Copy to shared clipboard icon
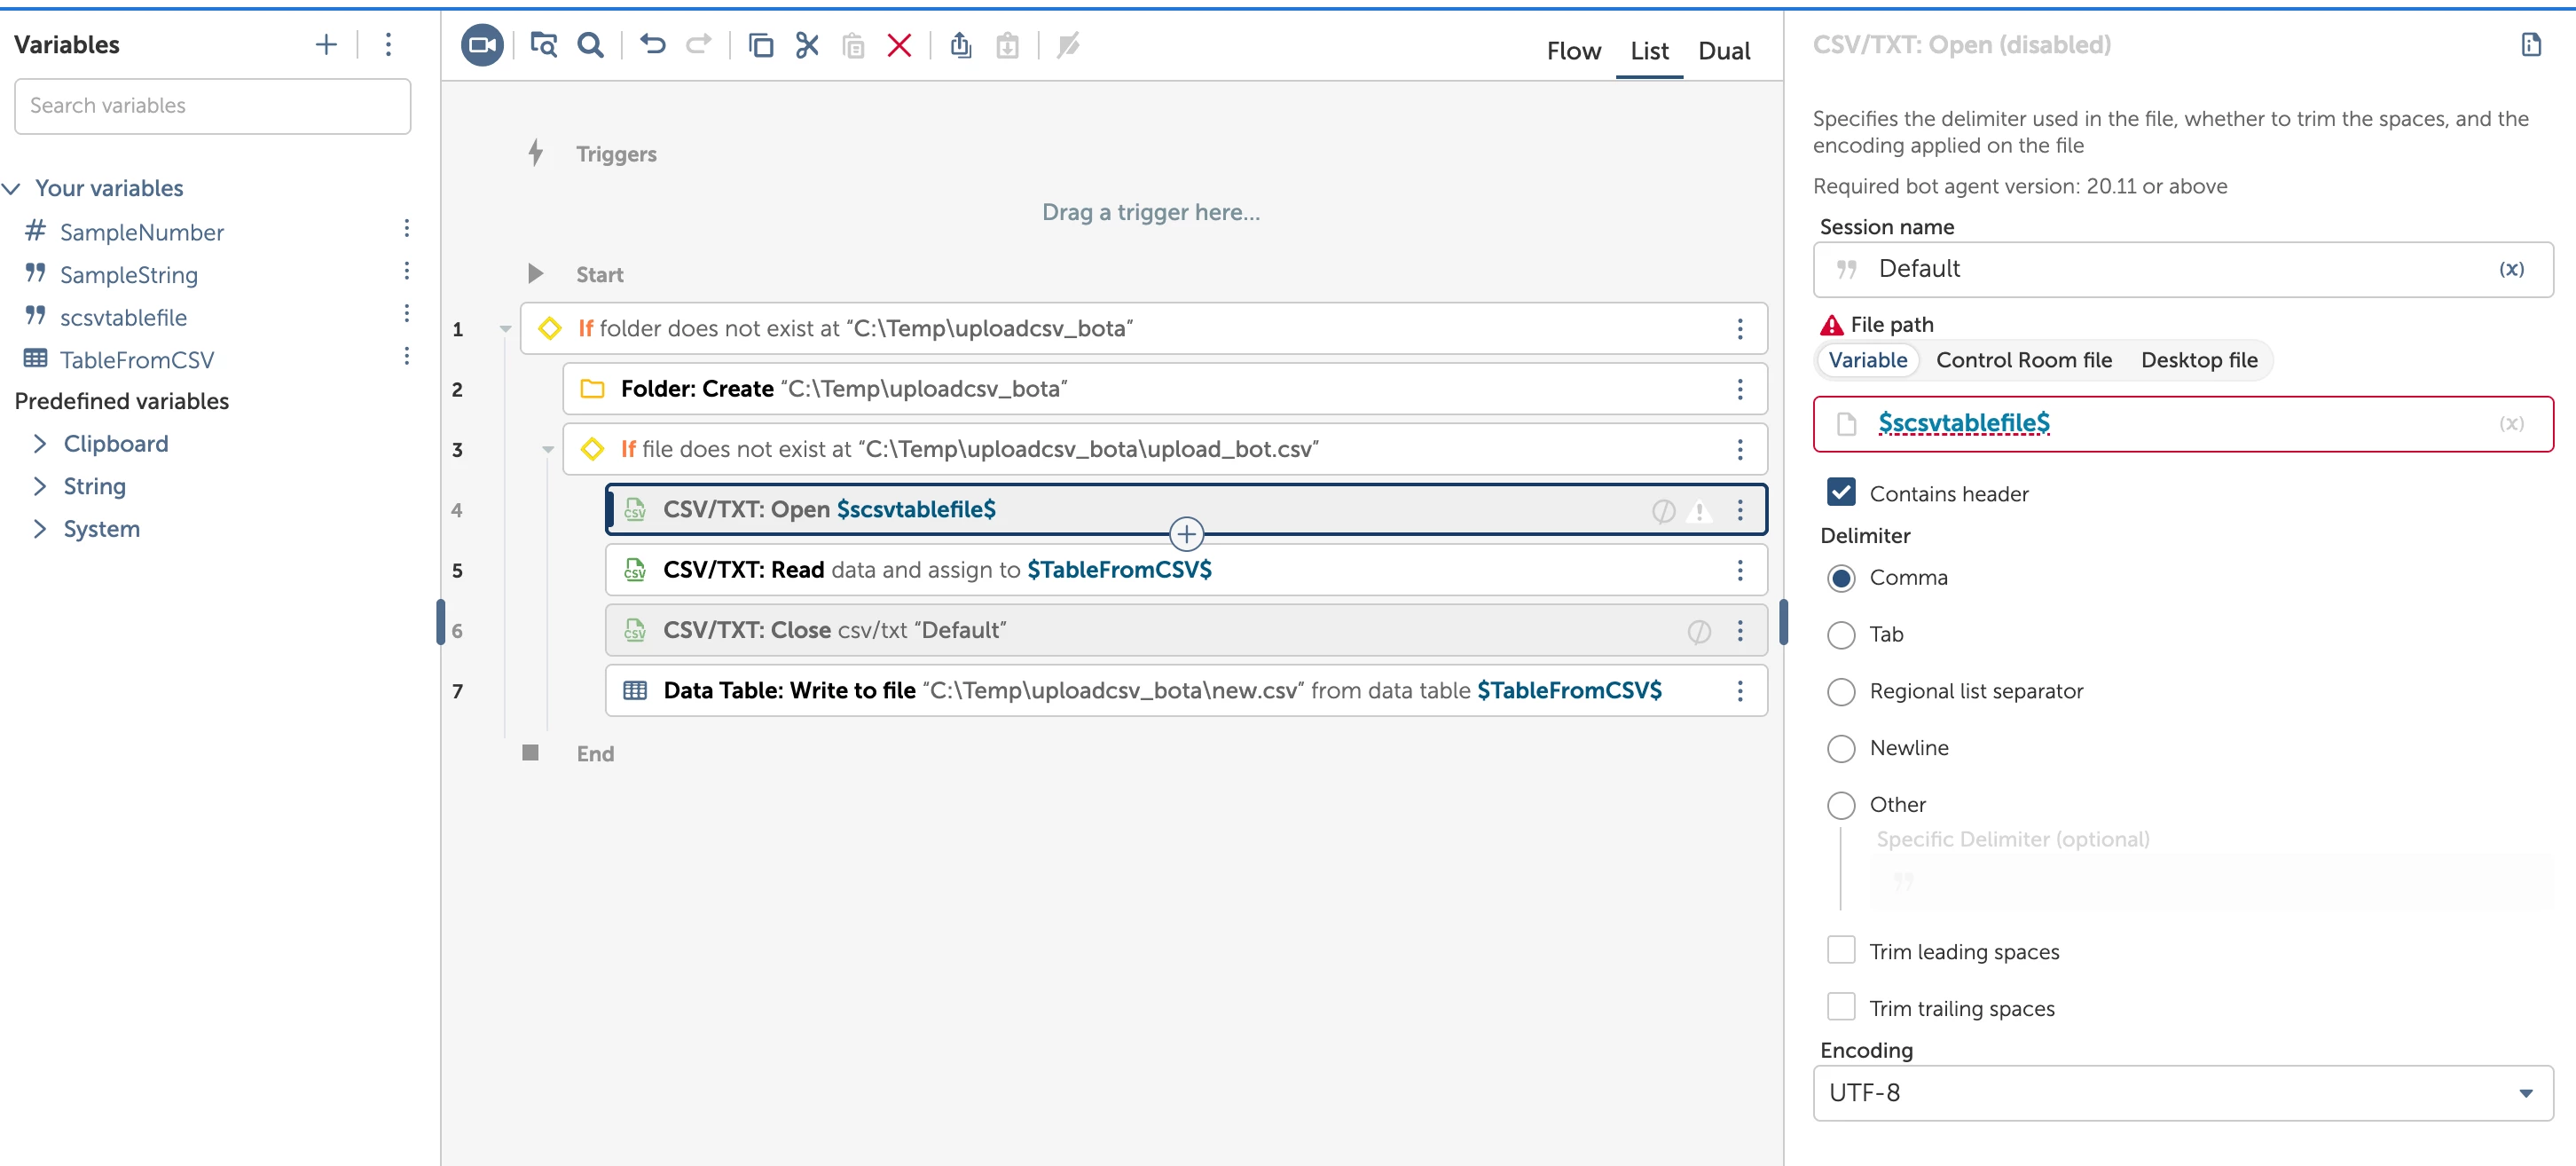Screen dimensions: 2576x1166 click(x=960, y=45)
